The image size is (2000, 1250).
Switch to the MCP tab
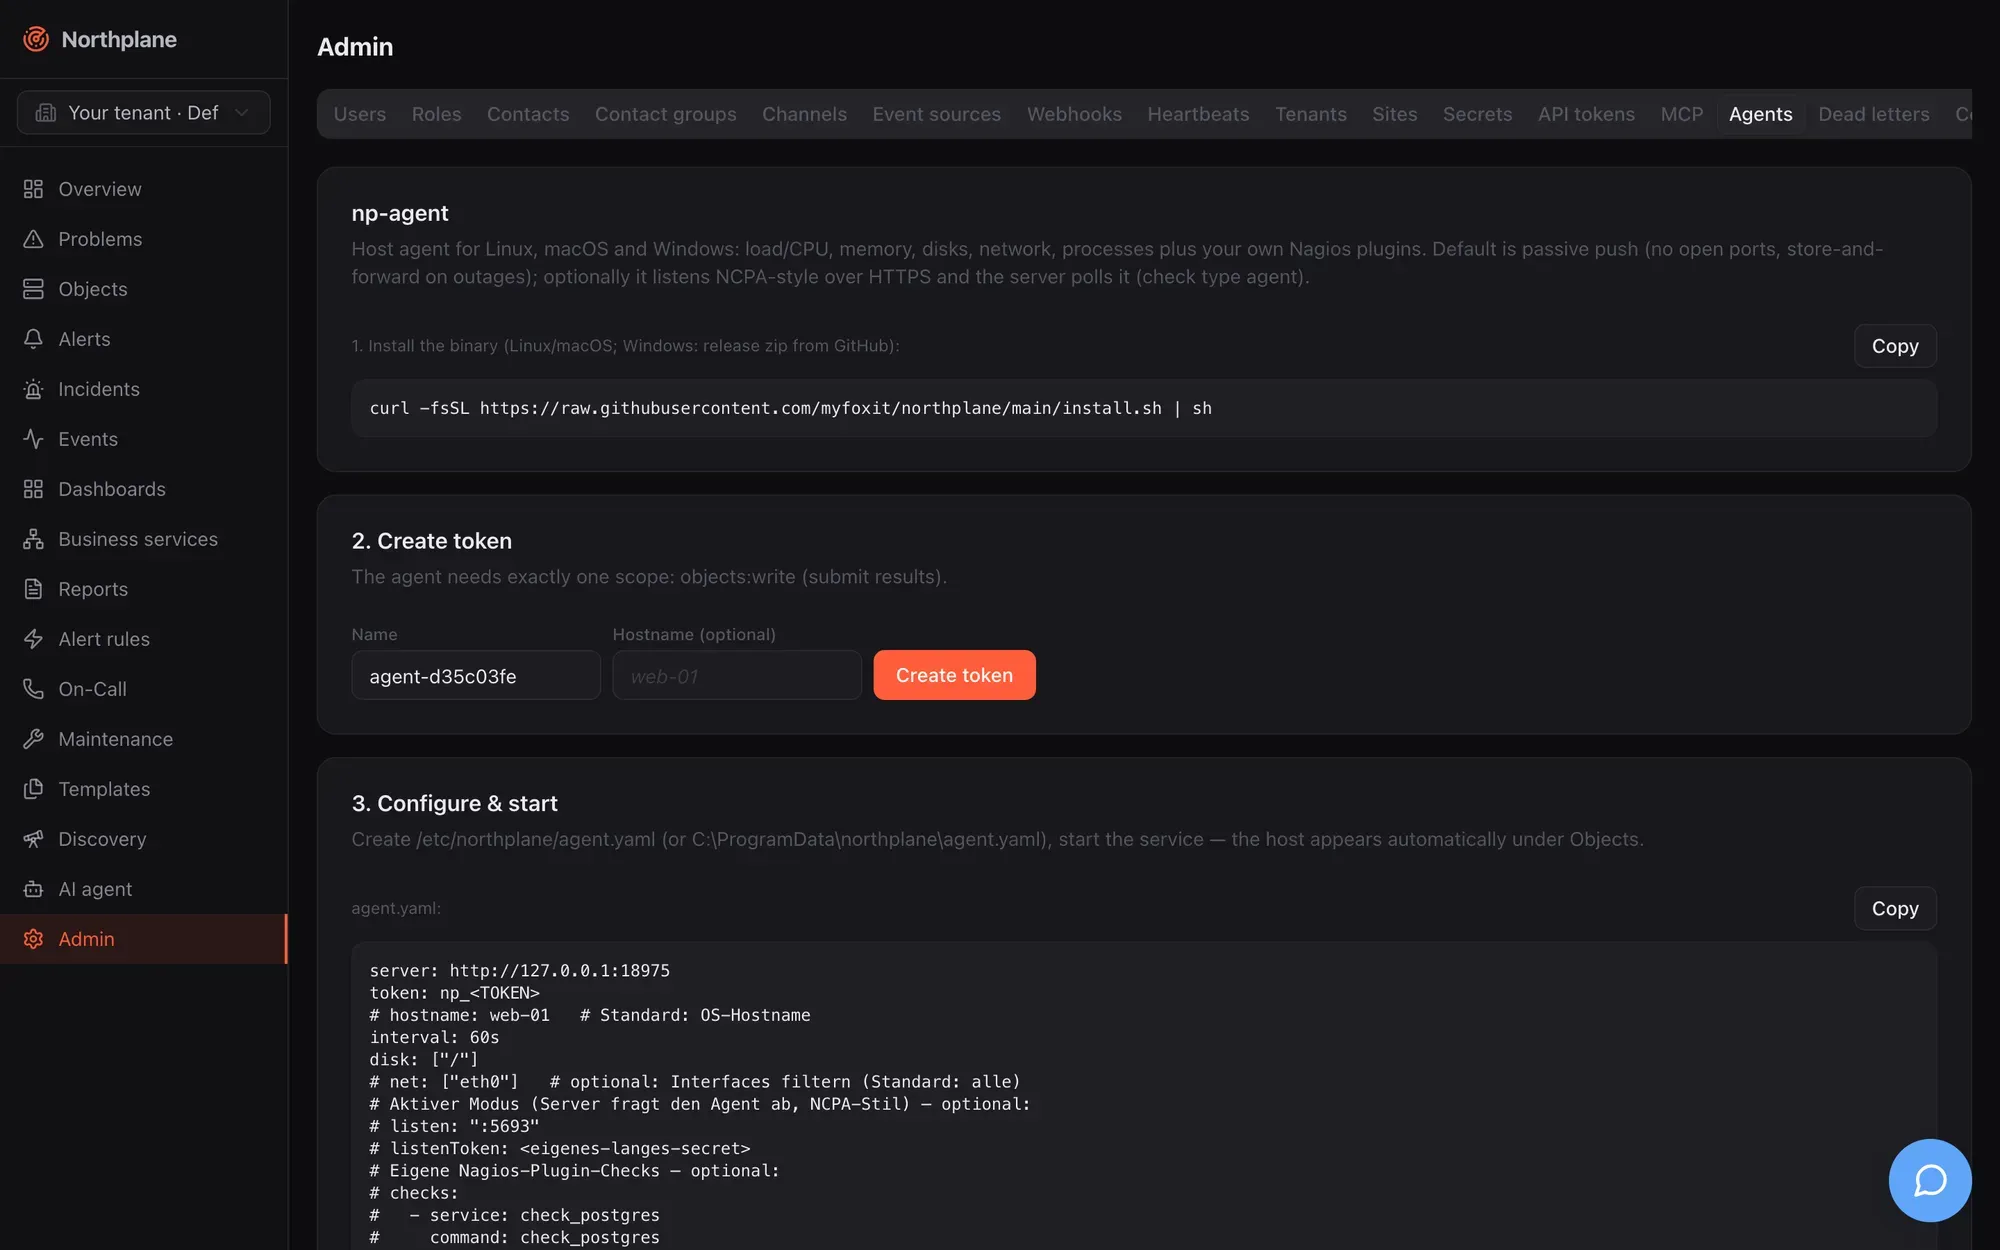[x=1682, y=114]
